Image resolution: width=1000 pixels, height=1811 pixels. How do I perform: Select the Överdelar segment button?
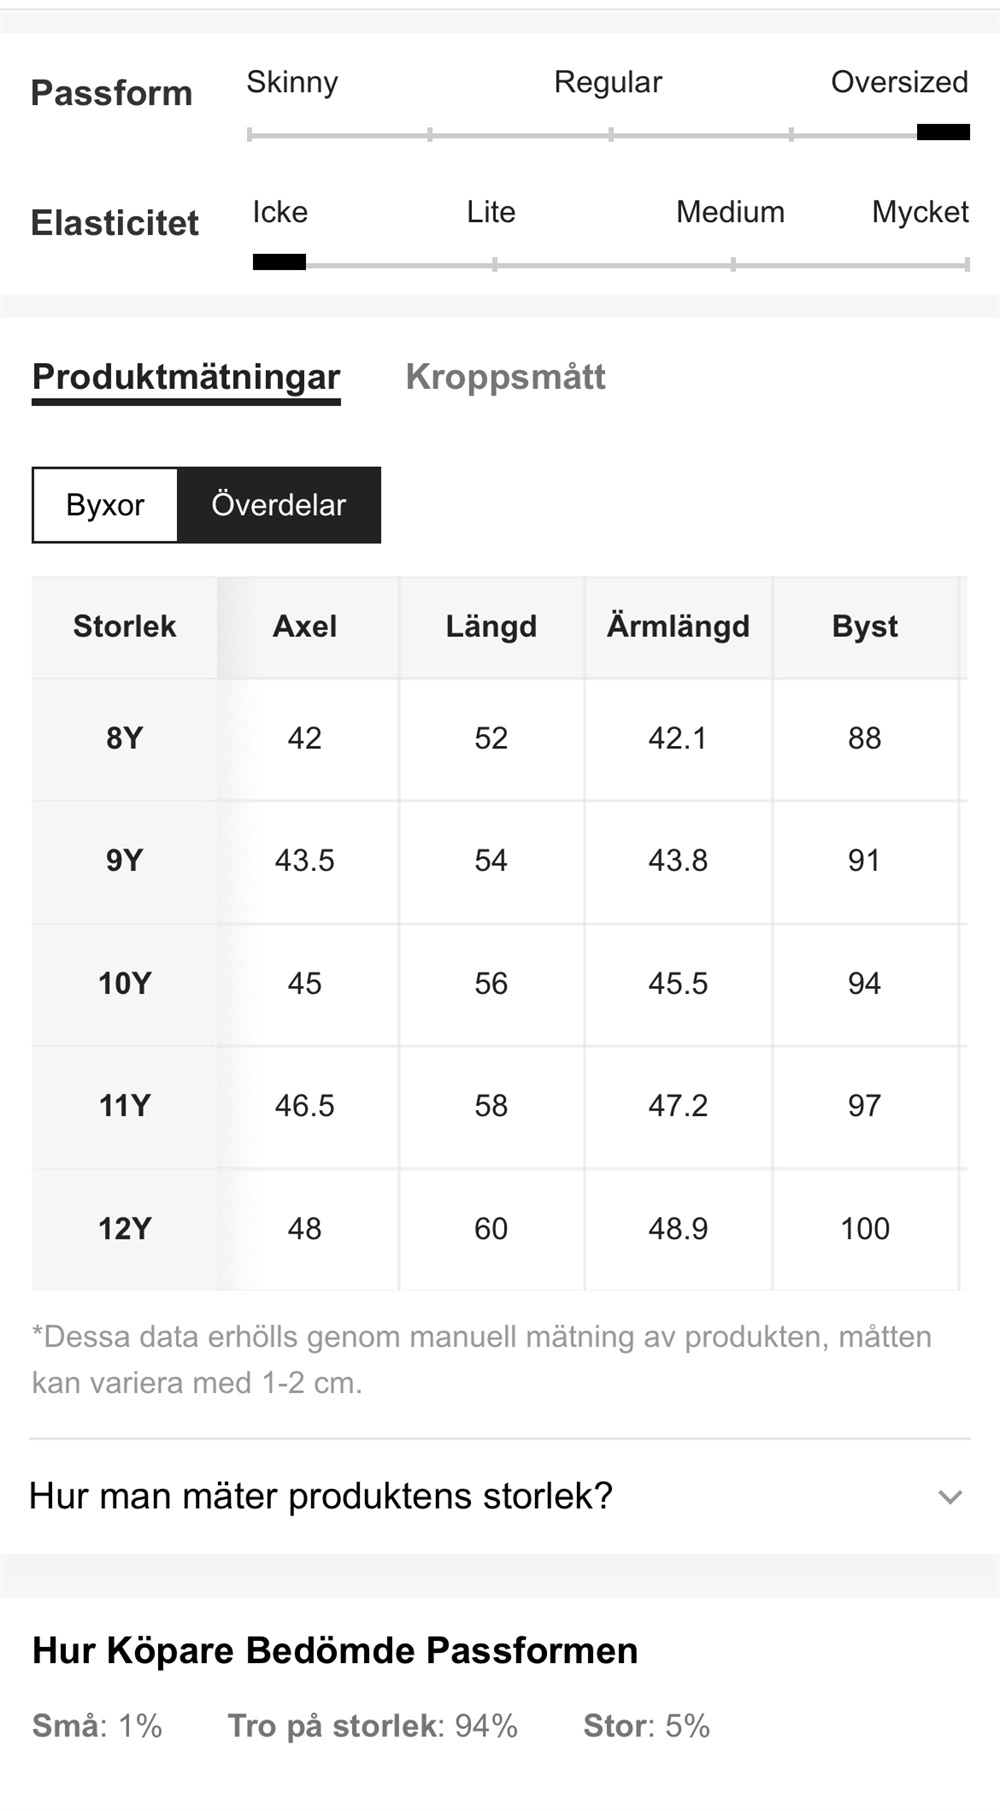[279, 505]
